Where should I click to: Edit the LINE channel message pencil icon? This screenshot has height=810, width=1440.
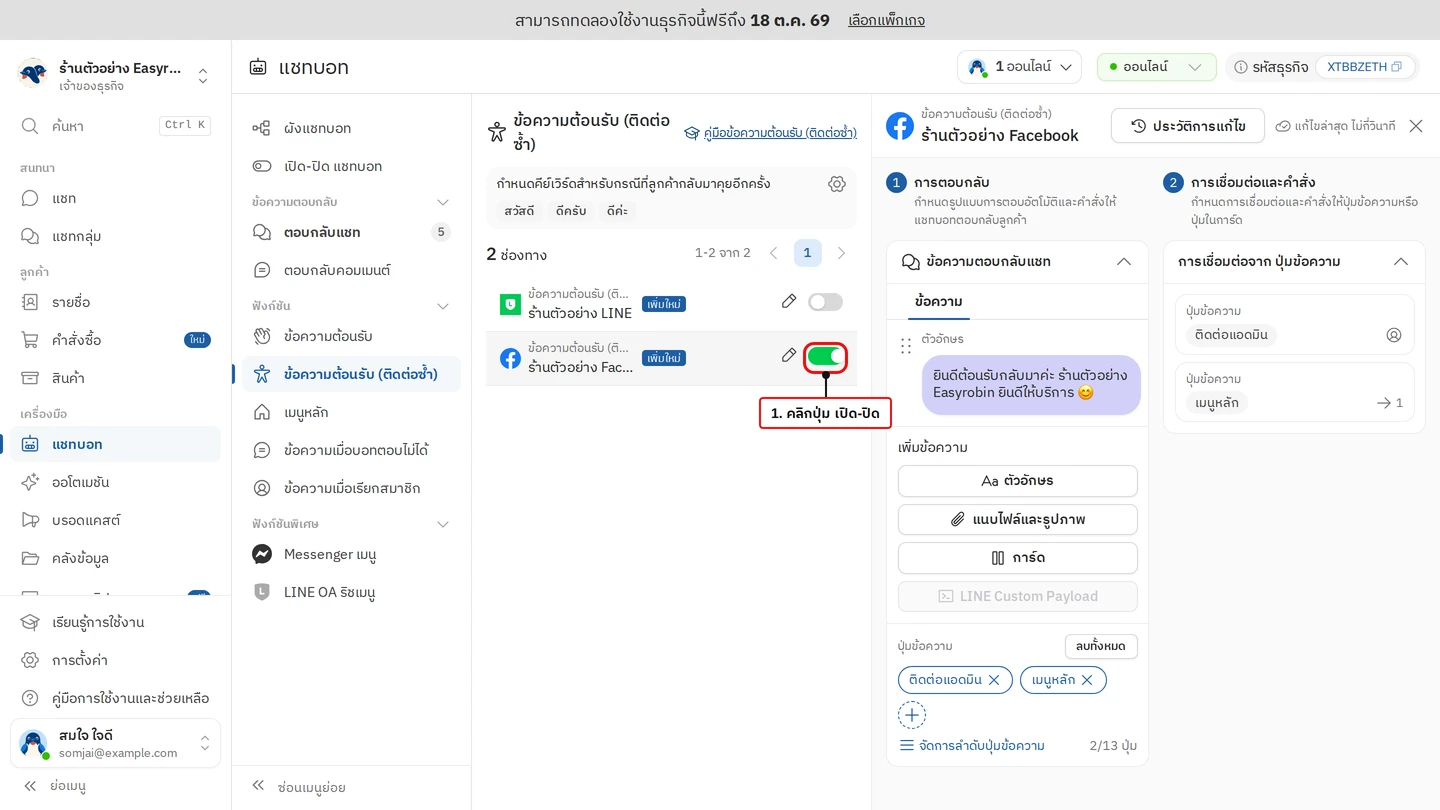point(789,301)
